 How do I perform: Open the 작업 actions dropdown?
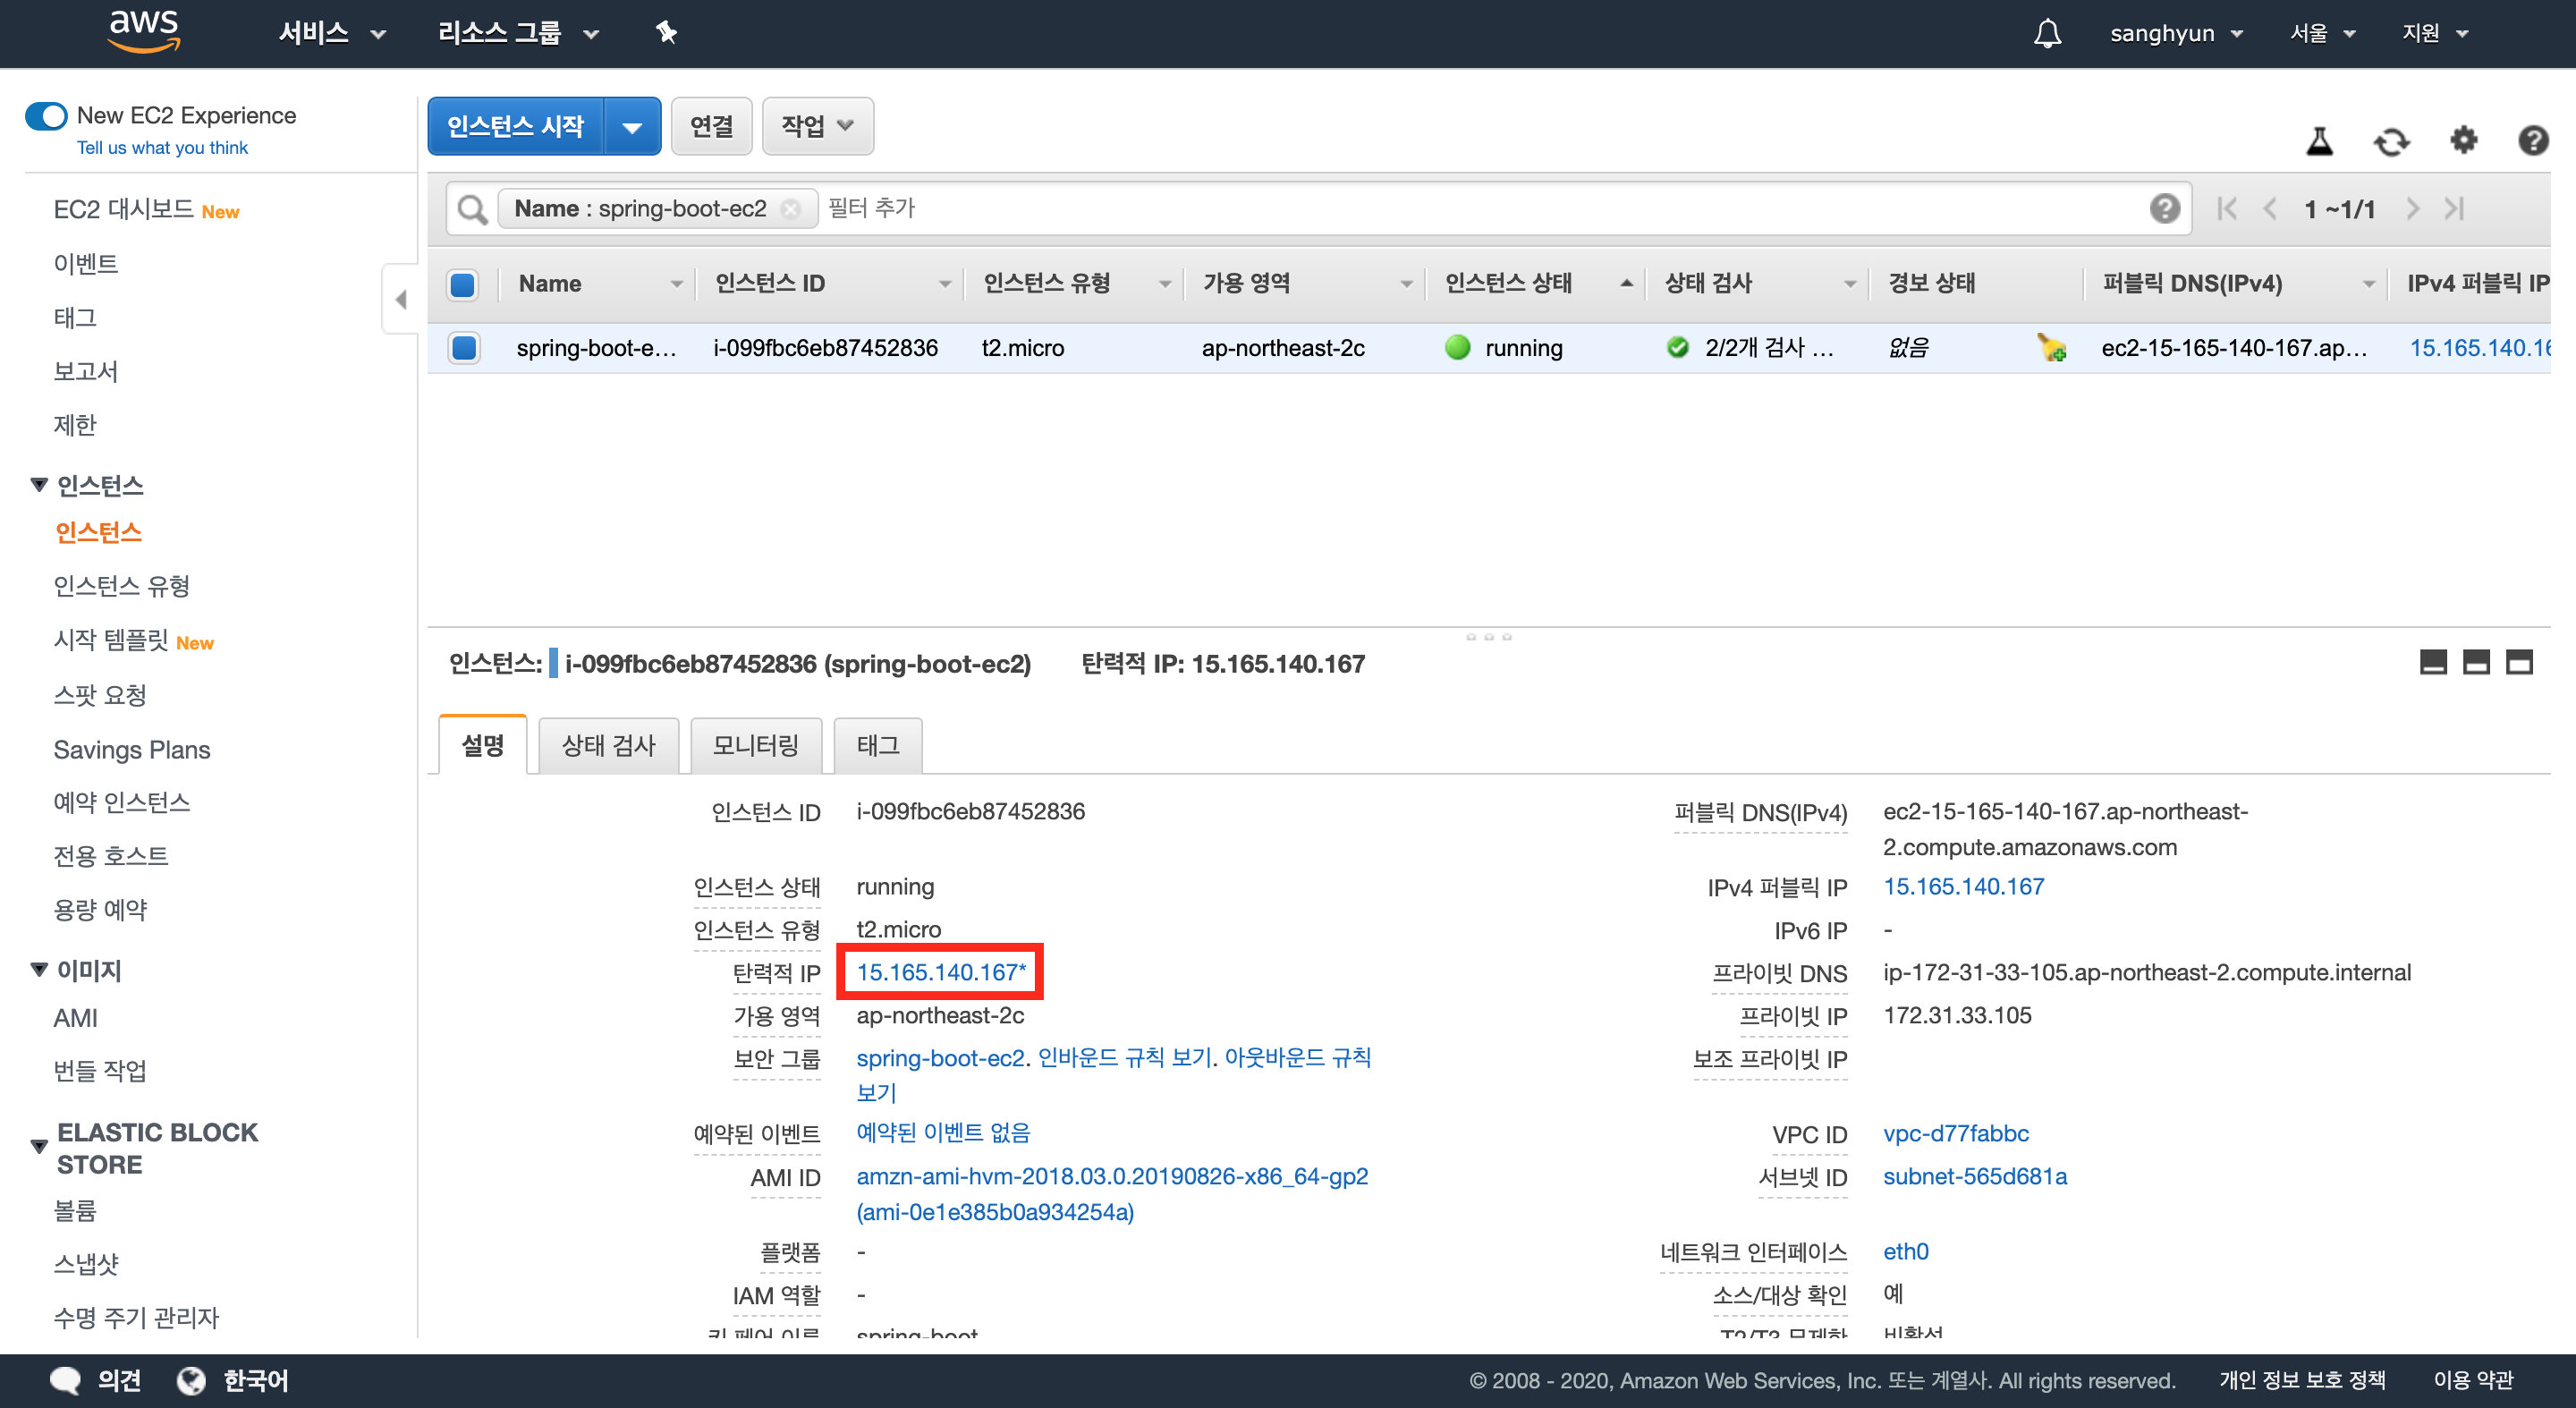point(817,126)
